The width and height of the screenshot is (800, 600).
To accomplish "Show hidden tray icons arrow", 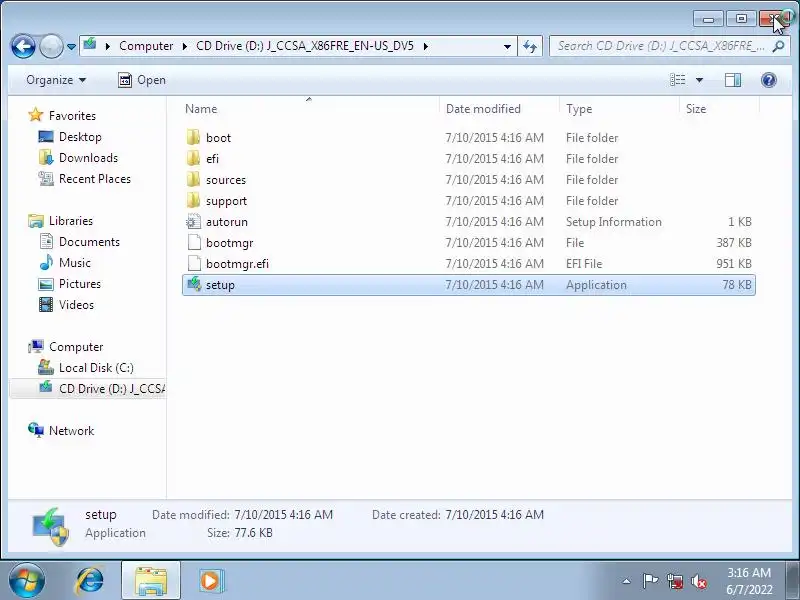I will tap(627, 581).
